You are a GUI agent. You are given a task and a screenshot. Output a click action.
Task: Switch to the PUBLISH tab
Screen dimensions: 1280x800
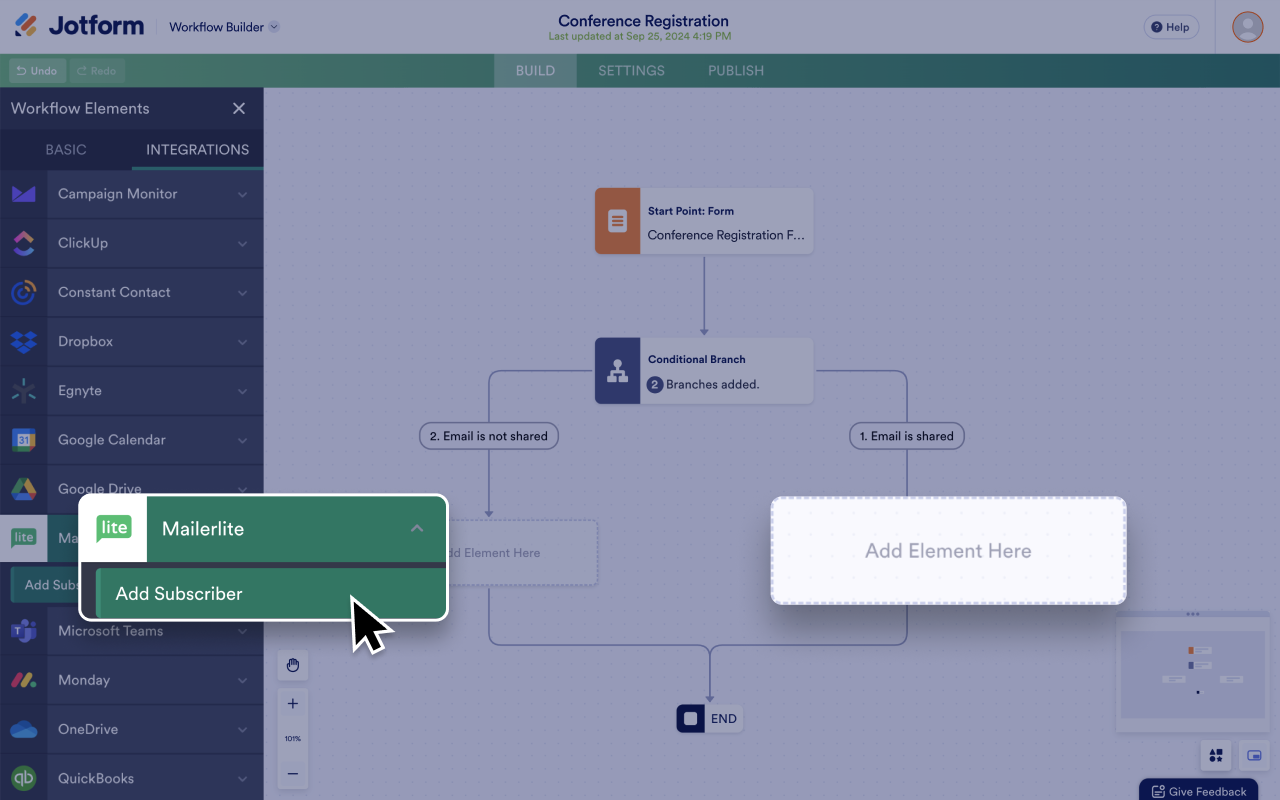coord(736,71)
